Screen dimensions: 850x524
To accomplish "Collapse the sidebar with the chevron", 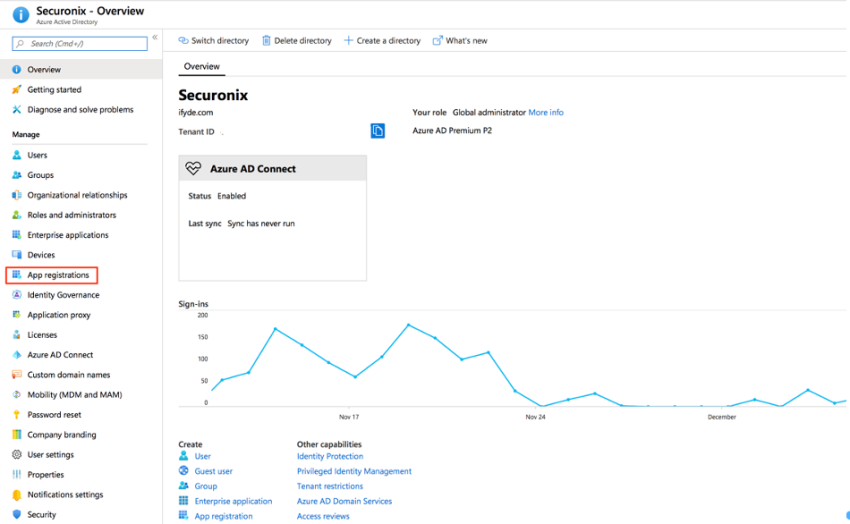I will click(x=155, y=38).
